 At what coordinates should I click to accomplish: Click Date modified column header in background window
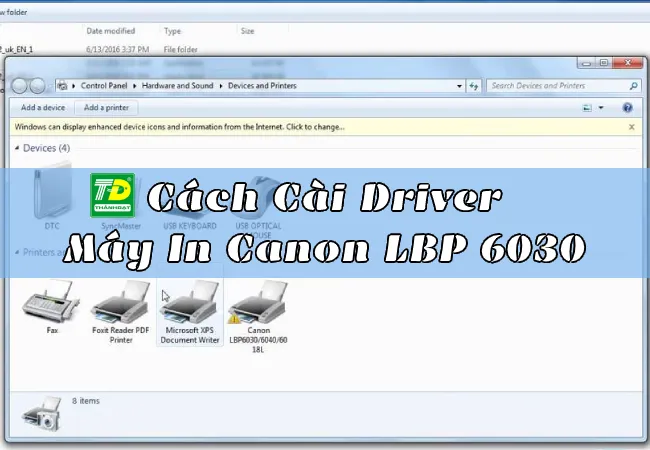tap(111, 31)
